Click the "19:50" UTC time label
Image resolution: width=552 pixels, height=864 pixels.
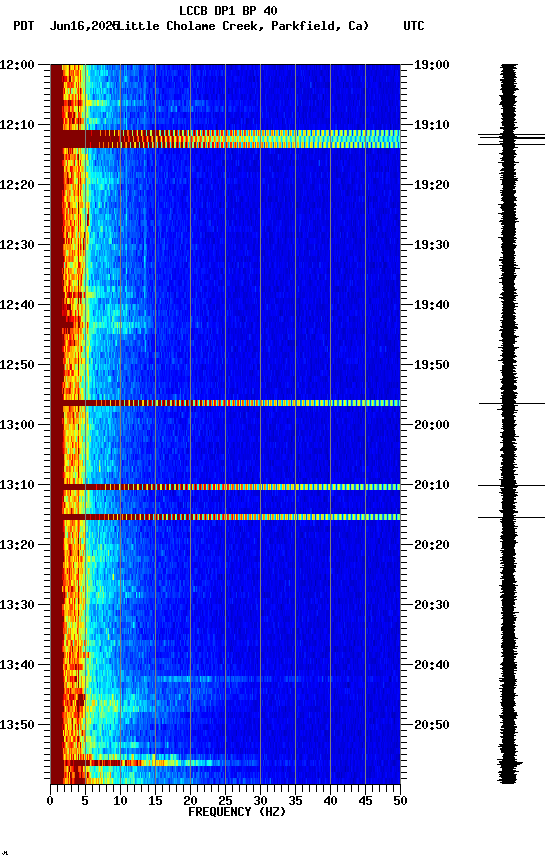(432, 365)
